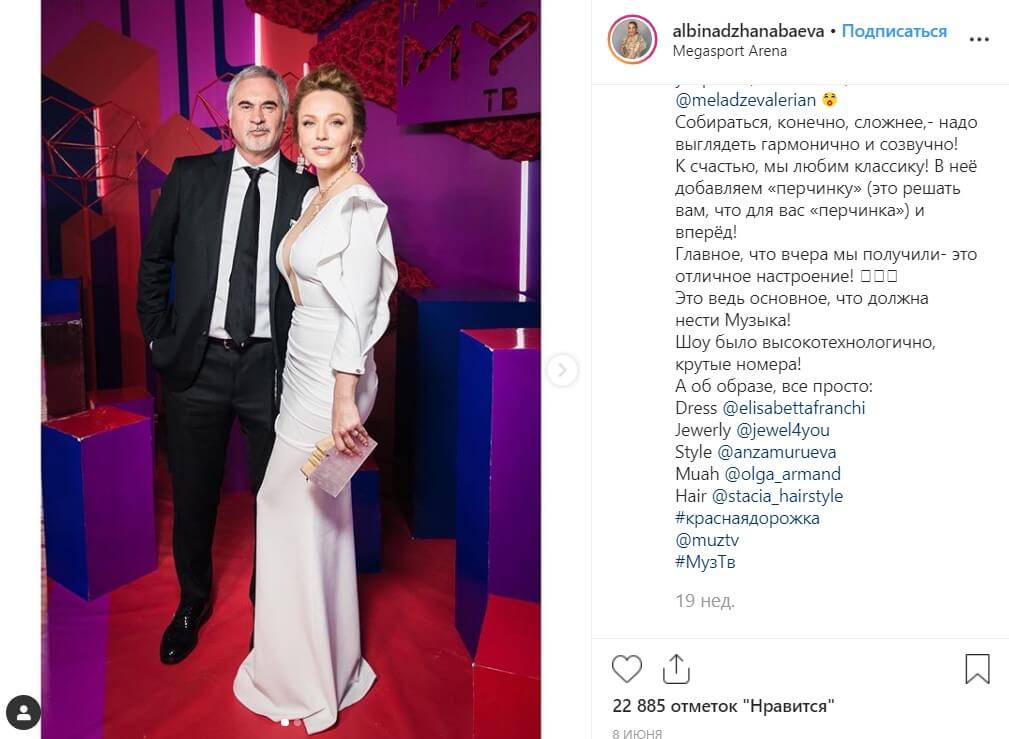1009x739 pixels.
Task: Visit @jewel4you jewelry profile
Action: tap(782, 430)
